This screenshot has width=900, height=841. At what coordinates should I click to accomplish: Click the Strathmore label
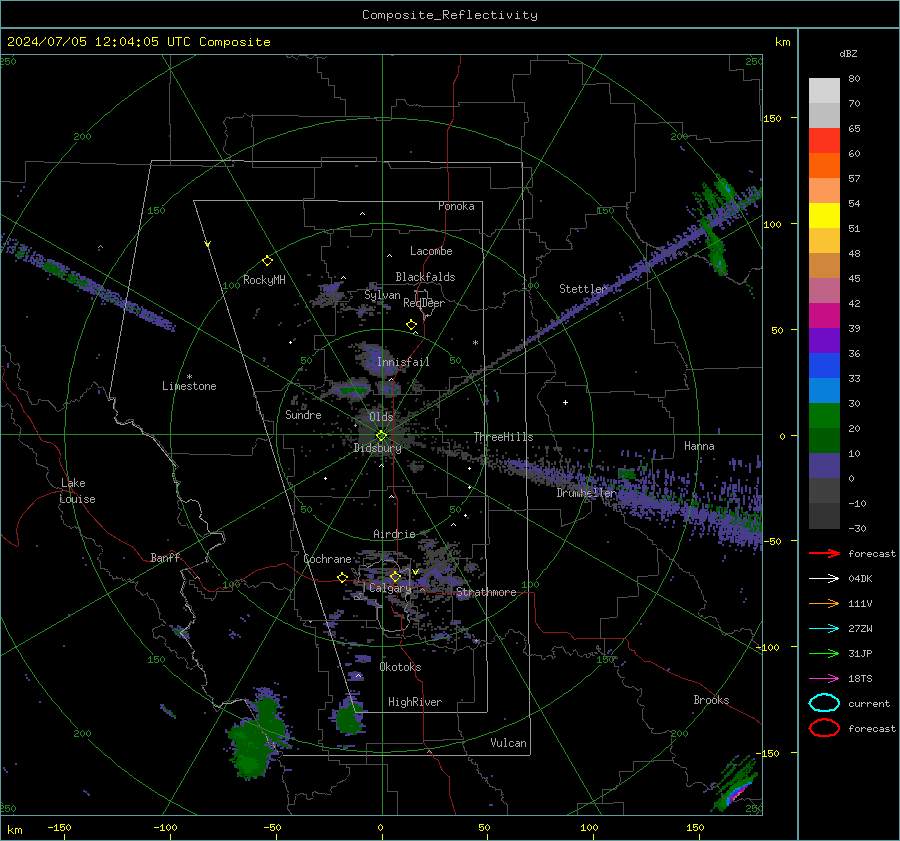click(486, 592)
